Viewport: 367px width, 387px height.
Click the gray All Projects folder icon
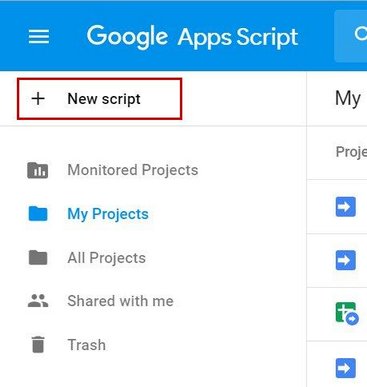pyautogui.click(x=38, y=257)
